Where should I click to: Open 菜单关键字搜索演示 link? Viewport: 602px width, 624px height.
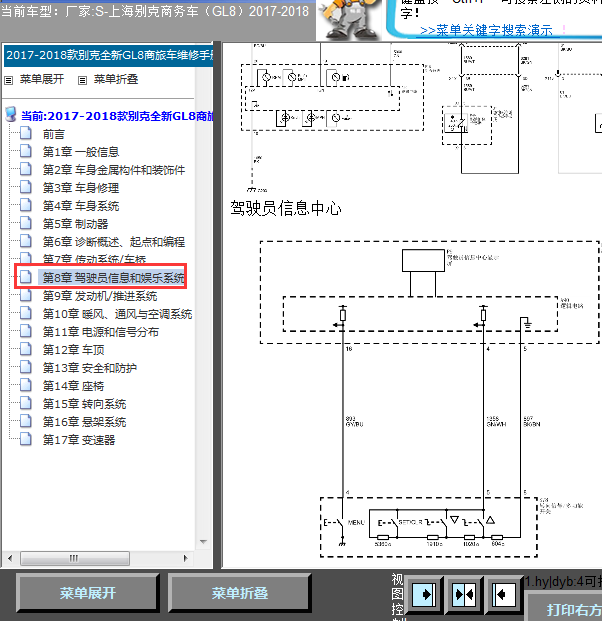tap(486, 30)
